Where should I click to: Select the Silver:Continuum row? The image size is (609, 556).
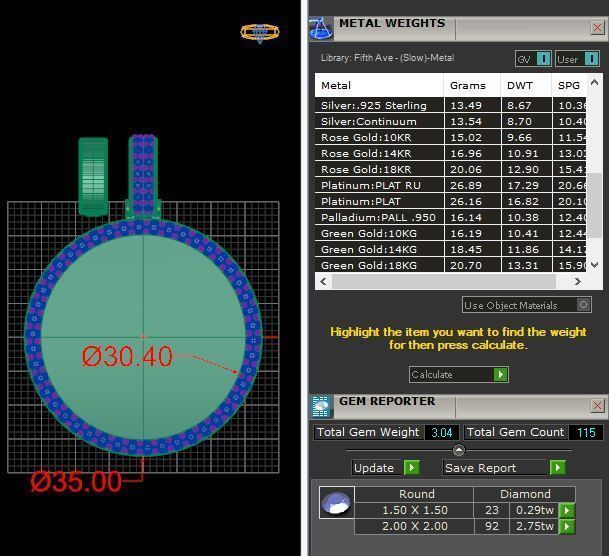coord(451,121)
